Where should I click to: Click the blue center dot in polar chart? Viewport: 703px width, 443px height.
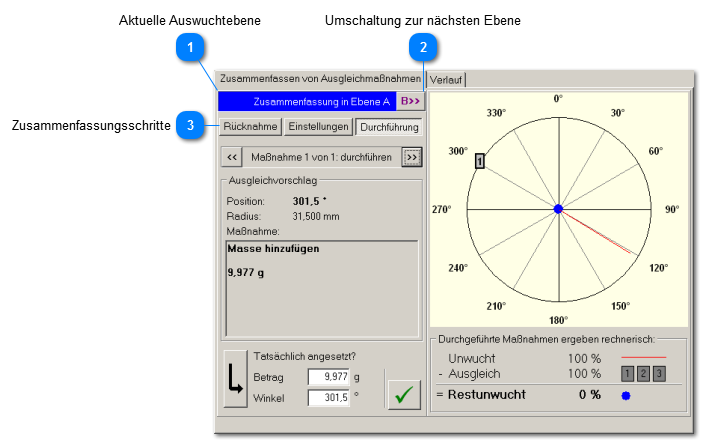[x=558, y=209]
